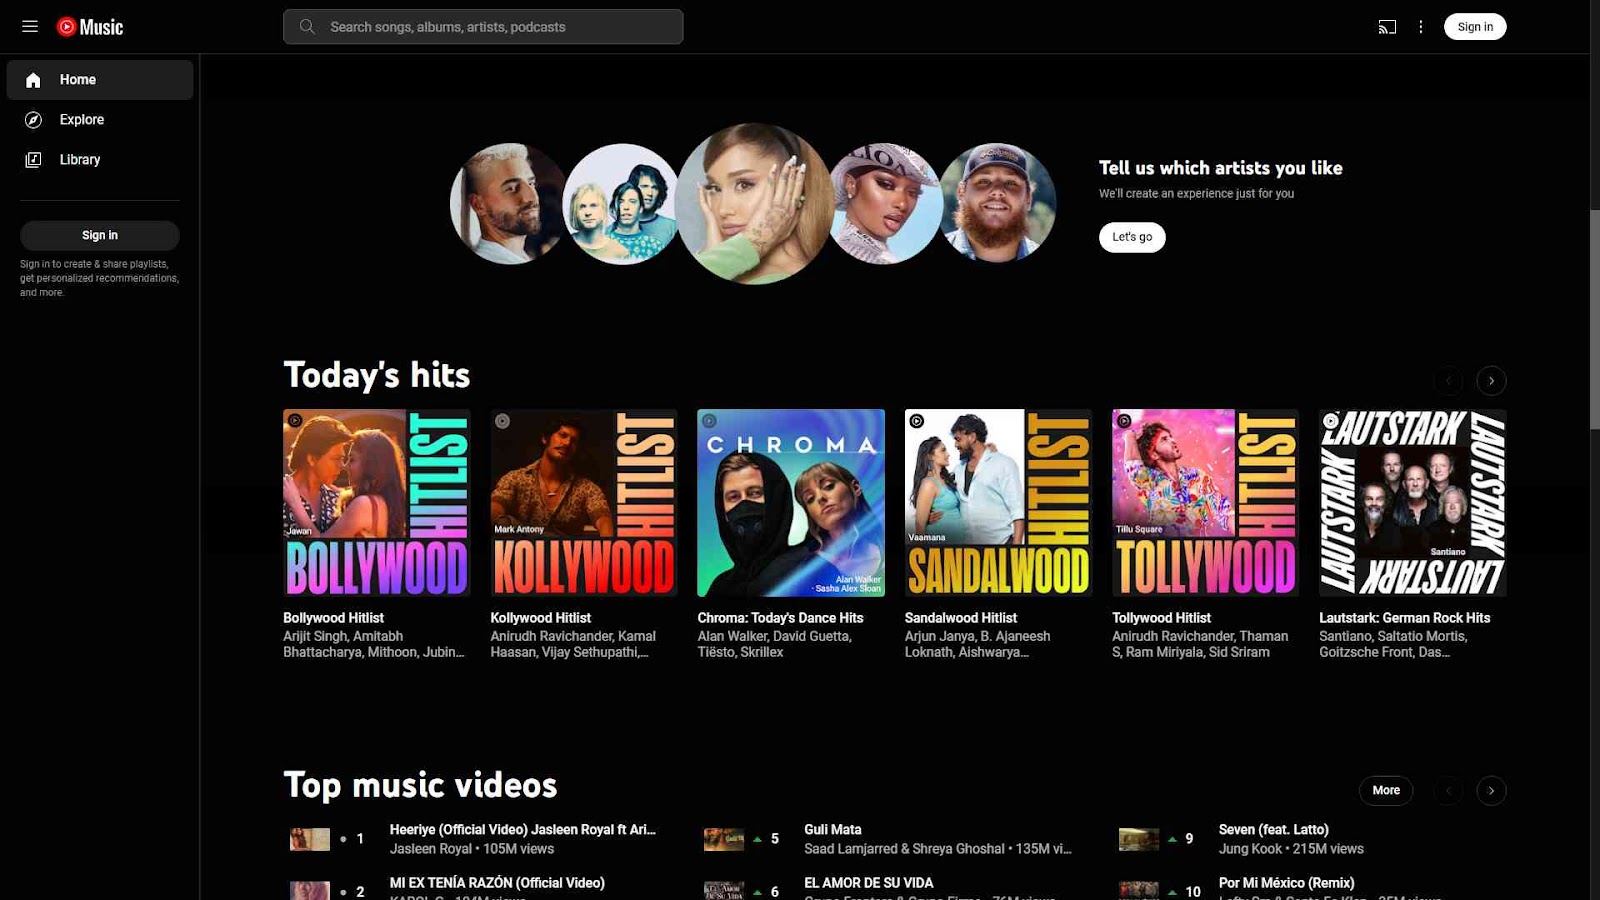
Task: Open the Cast to device icon
Action: point(1387,27)
